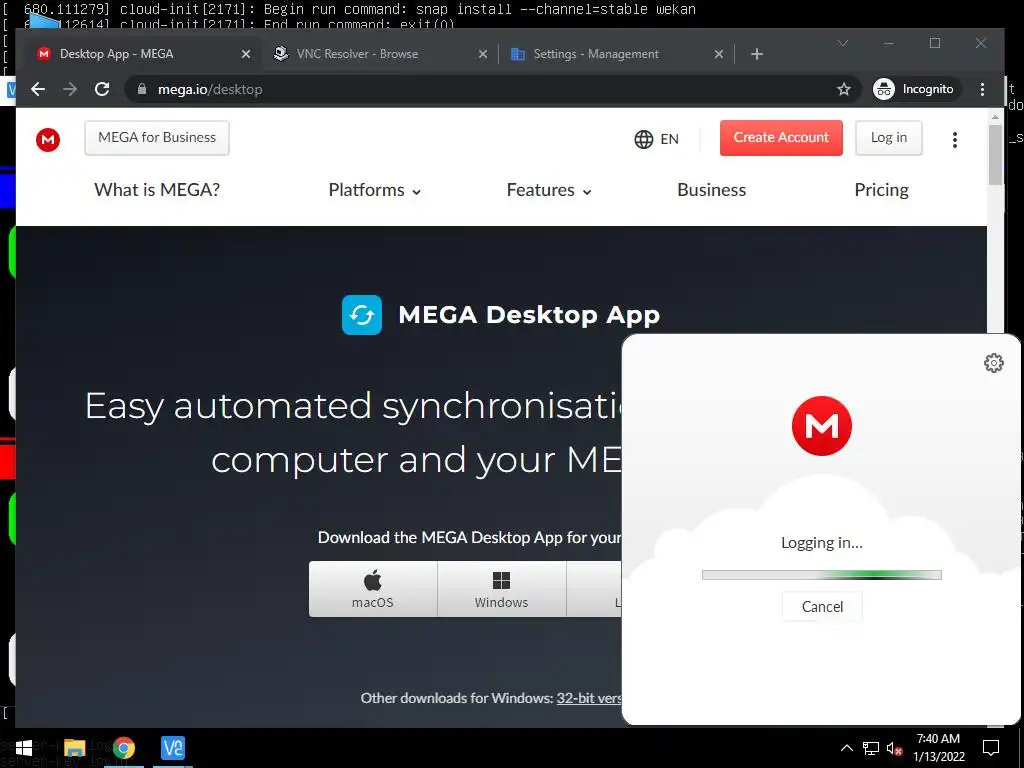Open the MEGA site three-dot menu
Viewport: 1024px width, 768px height.
pyautogui.click(x=954, y=140)
